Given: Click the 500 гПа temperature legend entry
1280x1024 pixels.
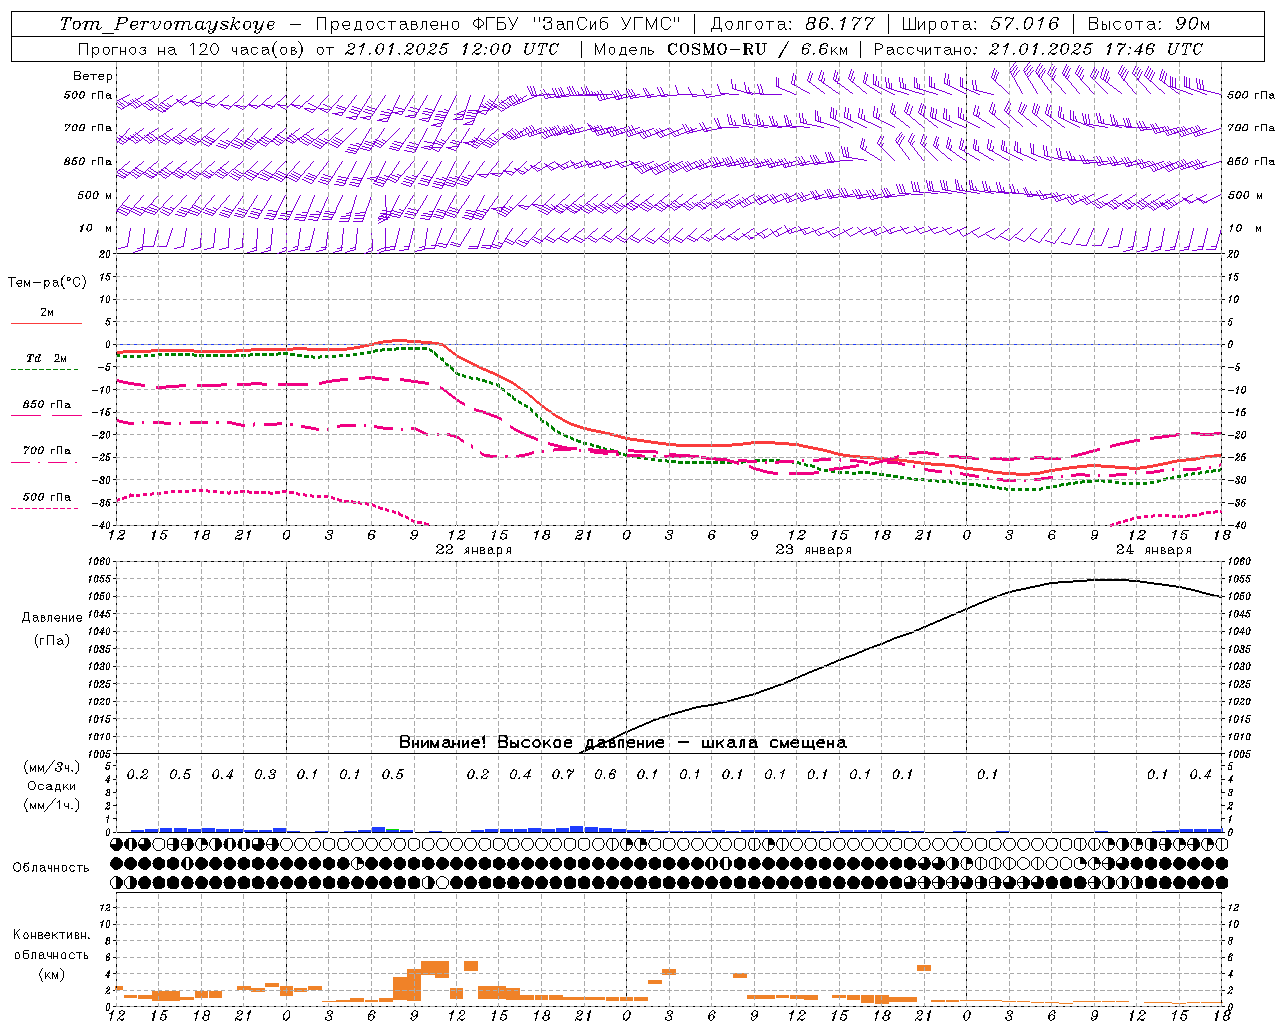Looking at the screenshot, I should (x=46, y=497).
